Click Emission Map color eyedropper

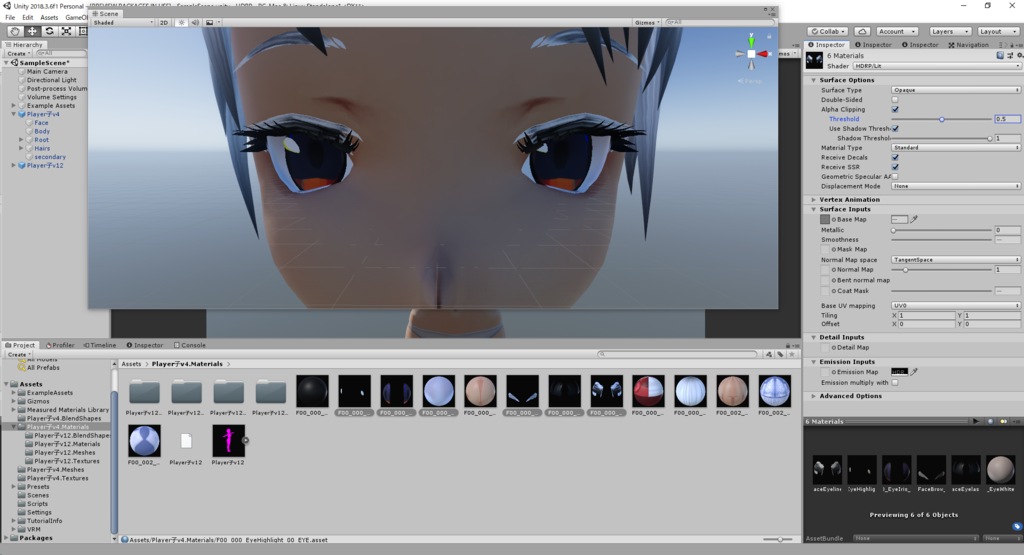[914, 372]
